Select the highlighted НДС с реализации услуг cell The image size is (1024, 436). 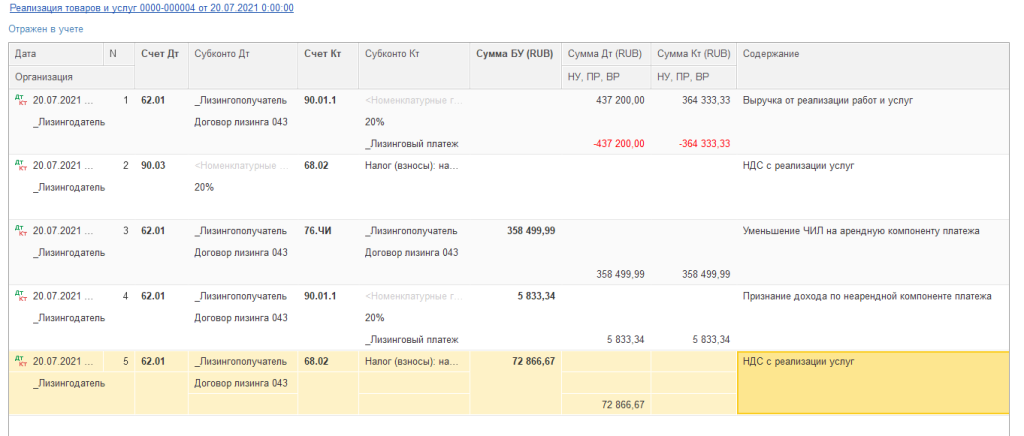(873, 381)
